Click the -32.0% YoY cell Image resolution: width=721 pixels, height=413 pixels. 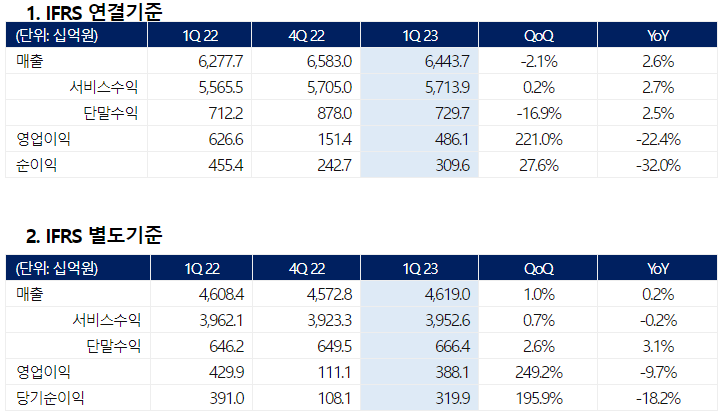658,165
